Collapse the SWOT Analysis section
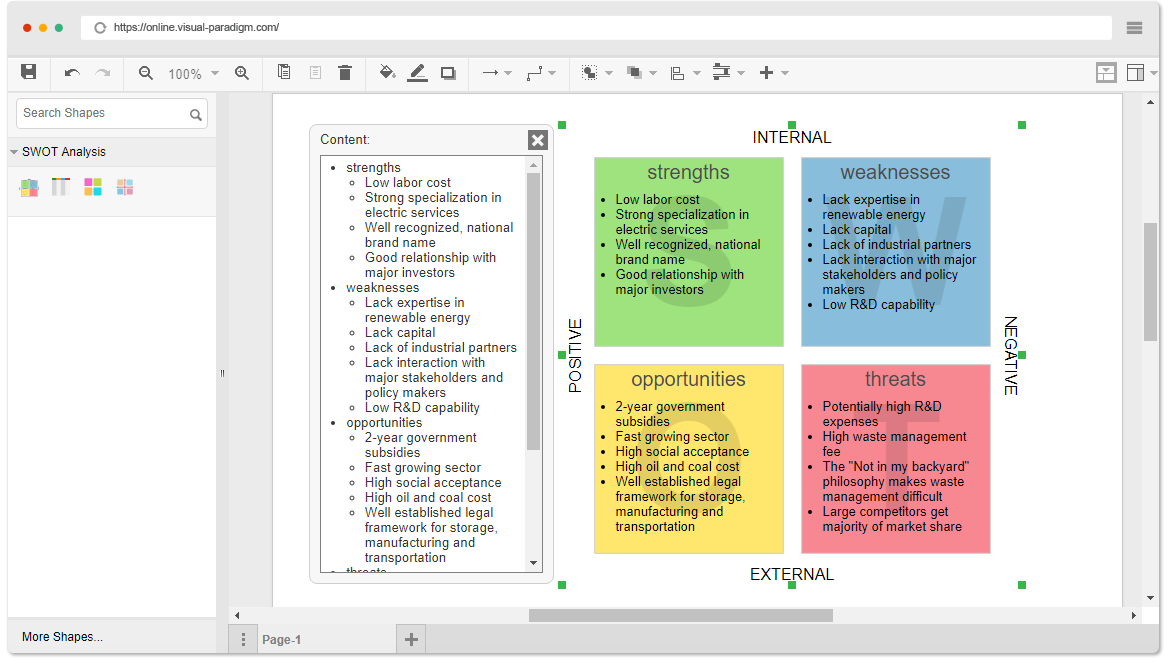 point(14,151)
